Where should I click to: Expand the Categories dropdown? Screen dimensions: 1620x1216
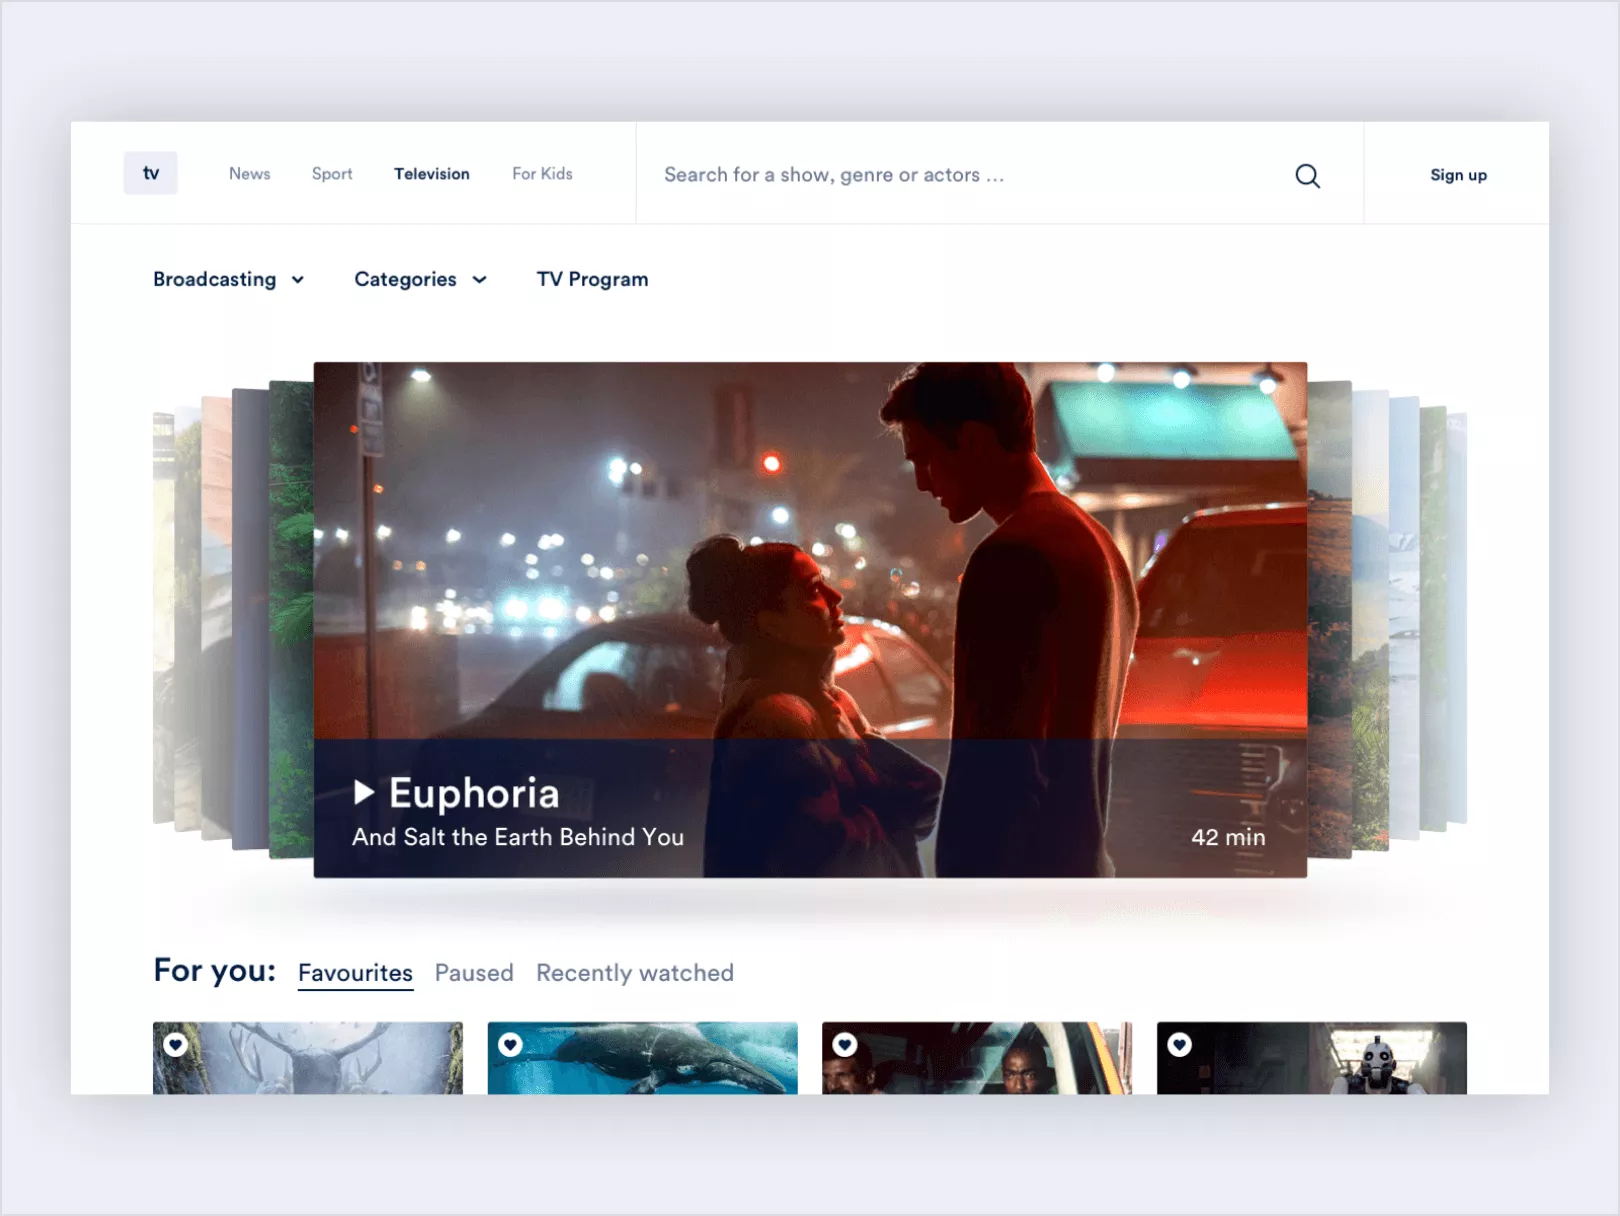(421, 279)
